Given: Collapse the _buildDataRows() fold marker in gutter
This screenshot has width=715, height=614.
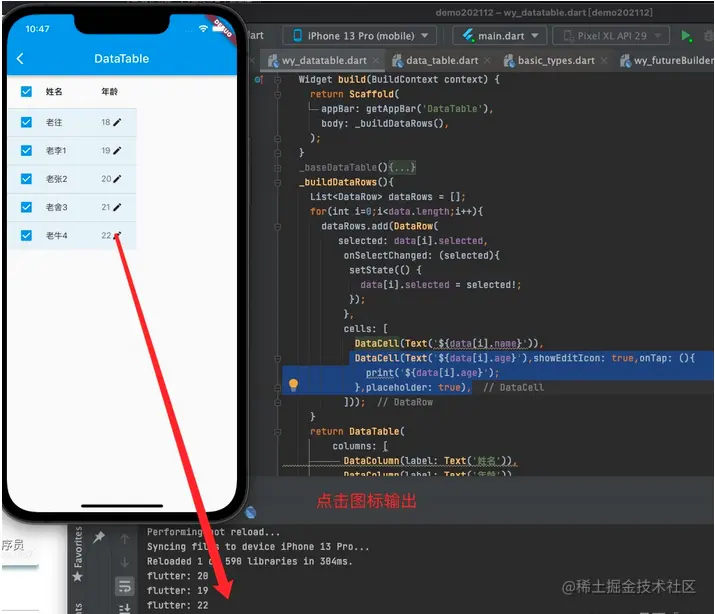Looking at the screenshot, I should 278,182.
